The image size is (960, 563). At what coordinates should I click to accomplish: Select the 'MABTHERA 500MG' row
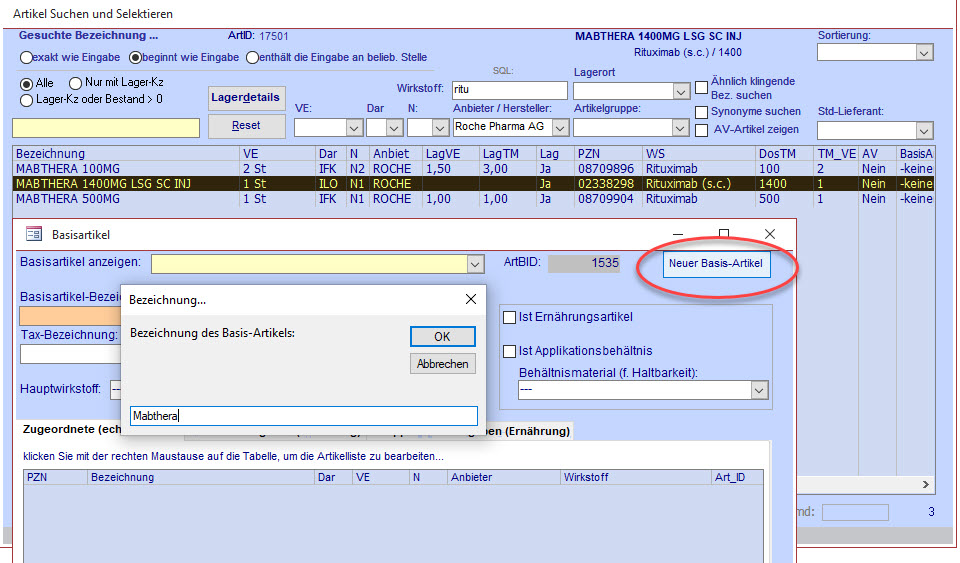[473, 199]
